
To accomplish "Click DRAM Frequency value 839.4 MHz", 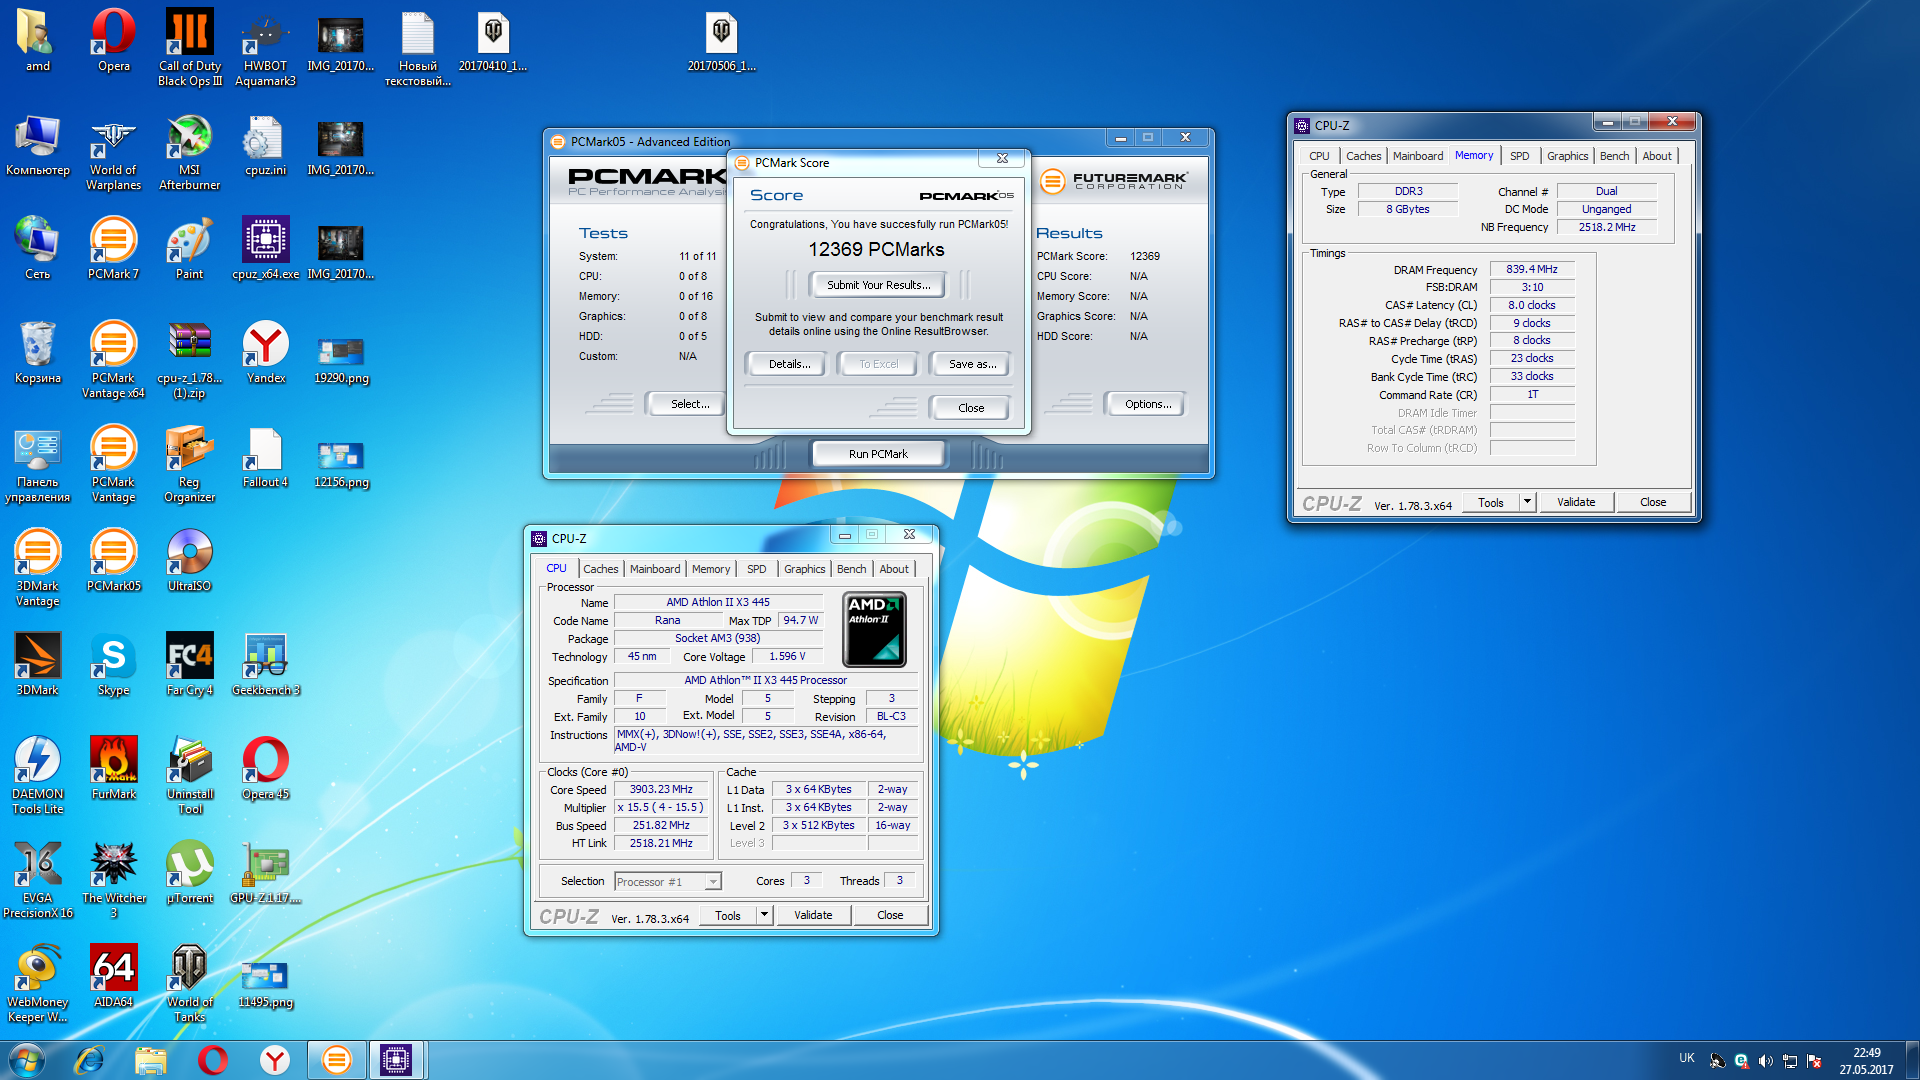I will [x=1532, y=269].
